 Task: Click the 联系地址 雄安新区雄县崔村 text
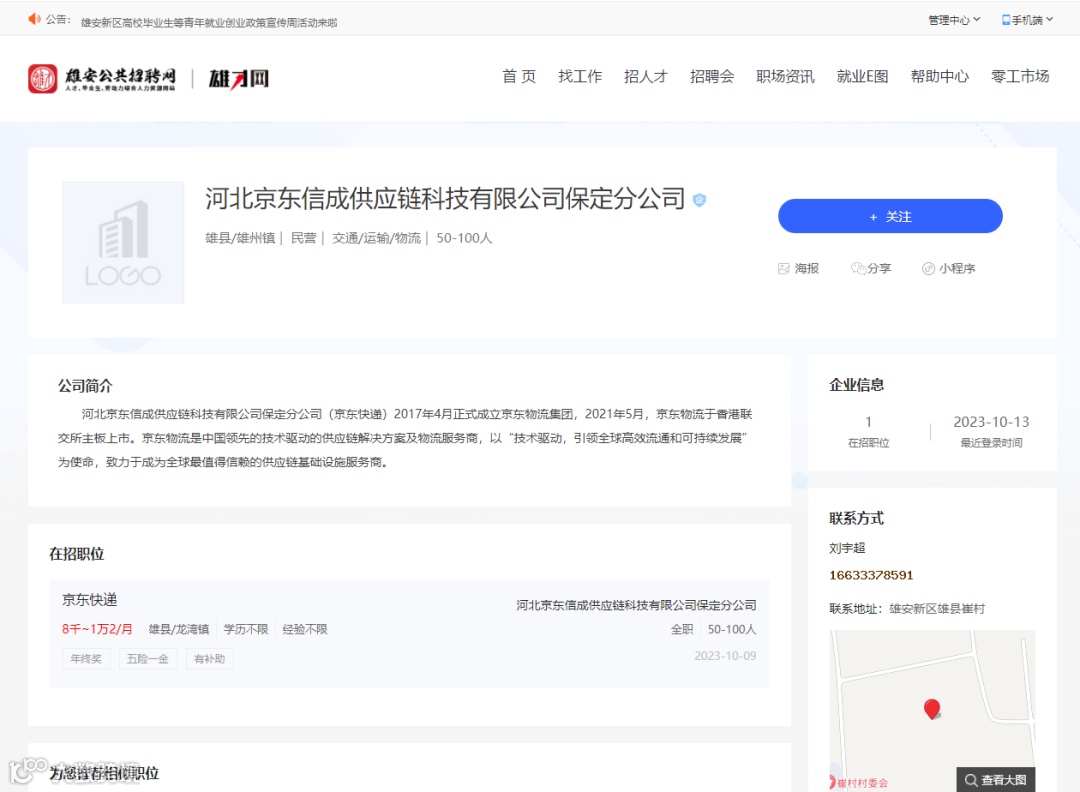click(906, 609)
